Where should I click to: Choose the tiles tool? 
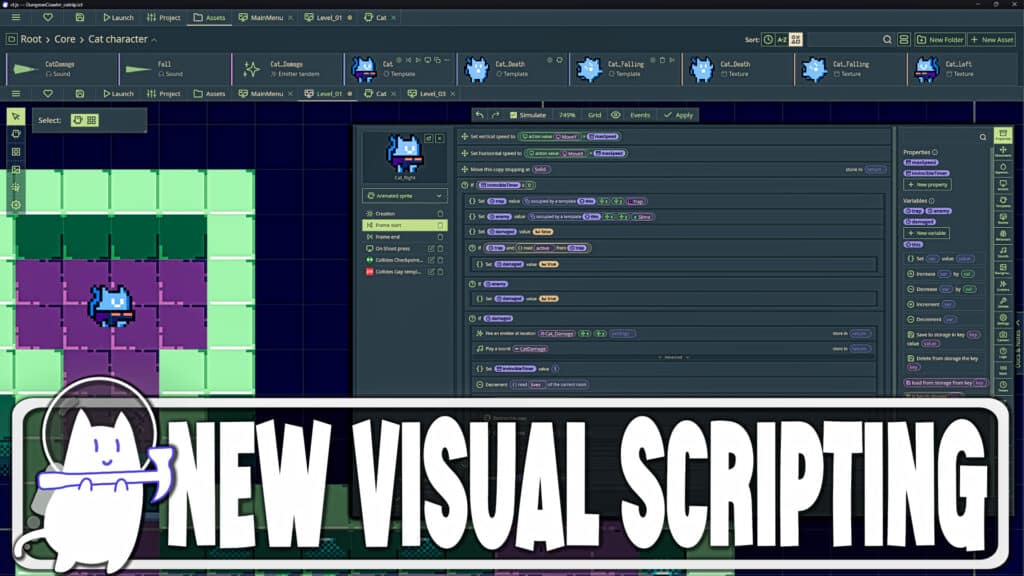click(x=16, y=152)
